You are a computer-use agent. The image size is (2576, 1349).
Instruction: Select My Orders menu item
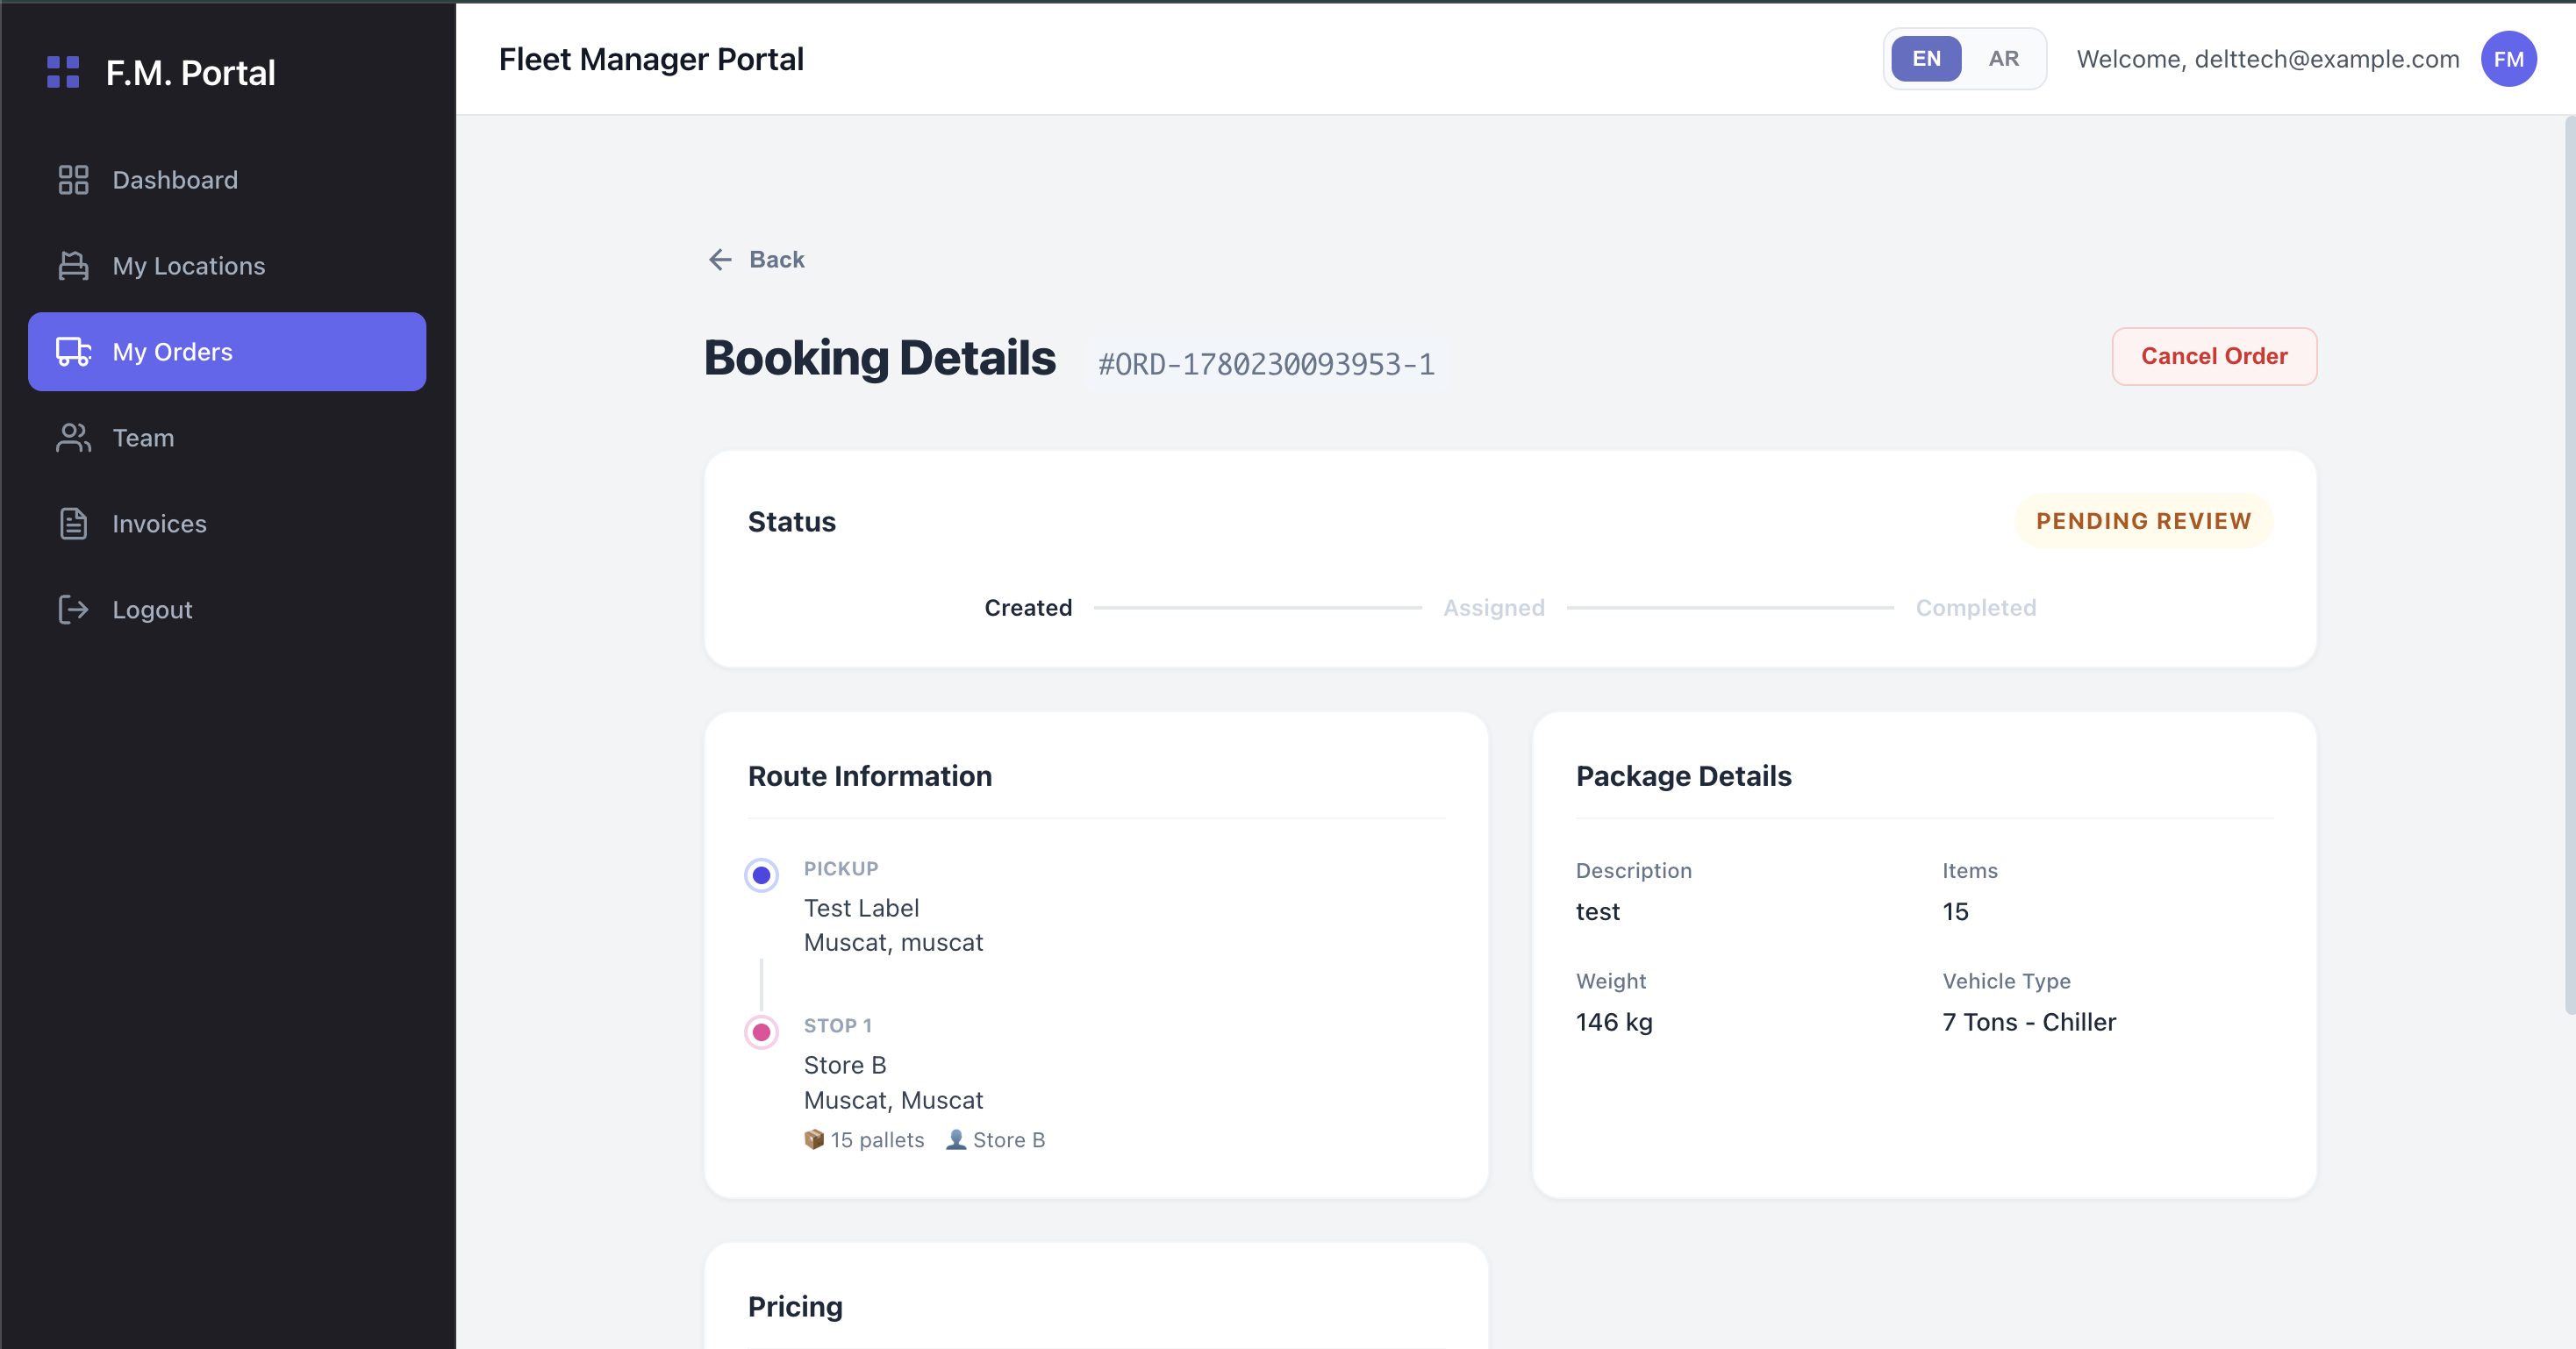pos(227,352)
